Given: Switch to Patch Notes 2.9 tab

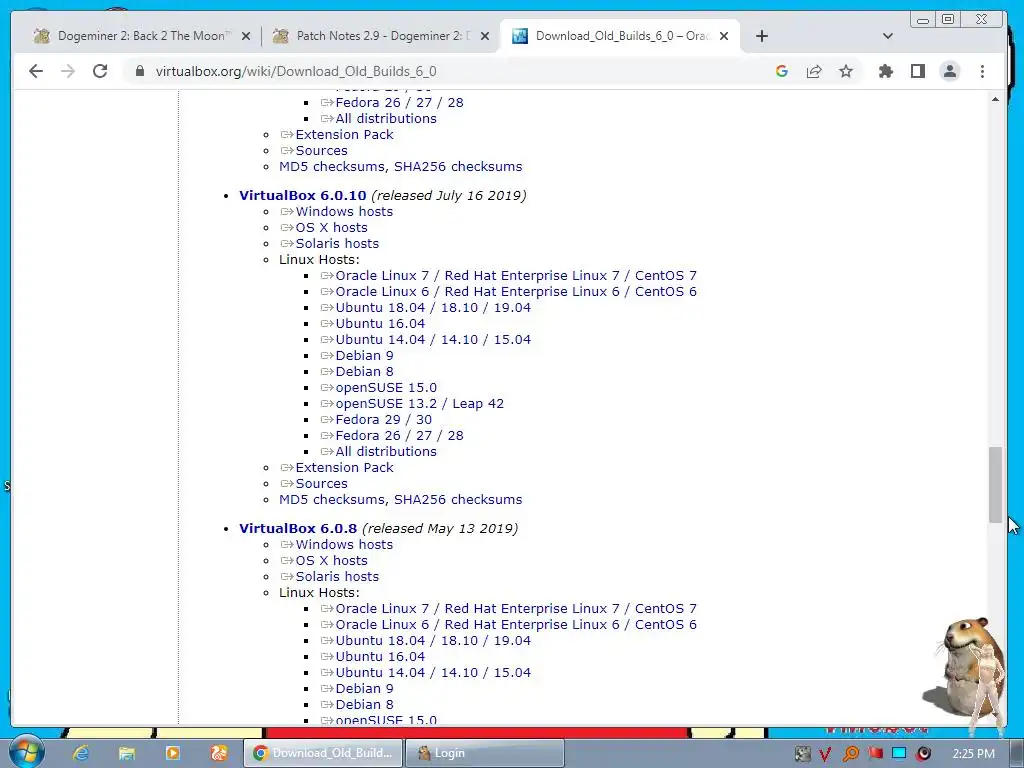Looking at the screenshot, I should coord(382,36).
